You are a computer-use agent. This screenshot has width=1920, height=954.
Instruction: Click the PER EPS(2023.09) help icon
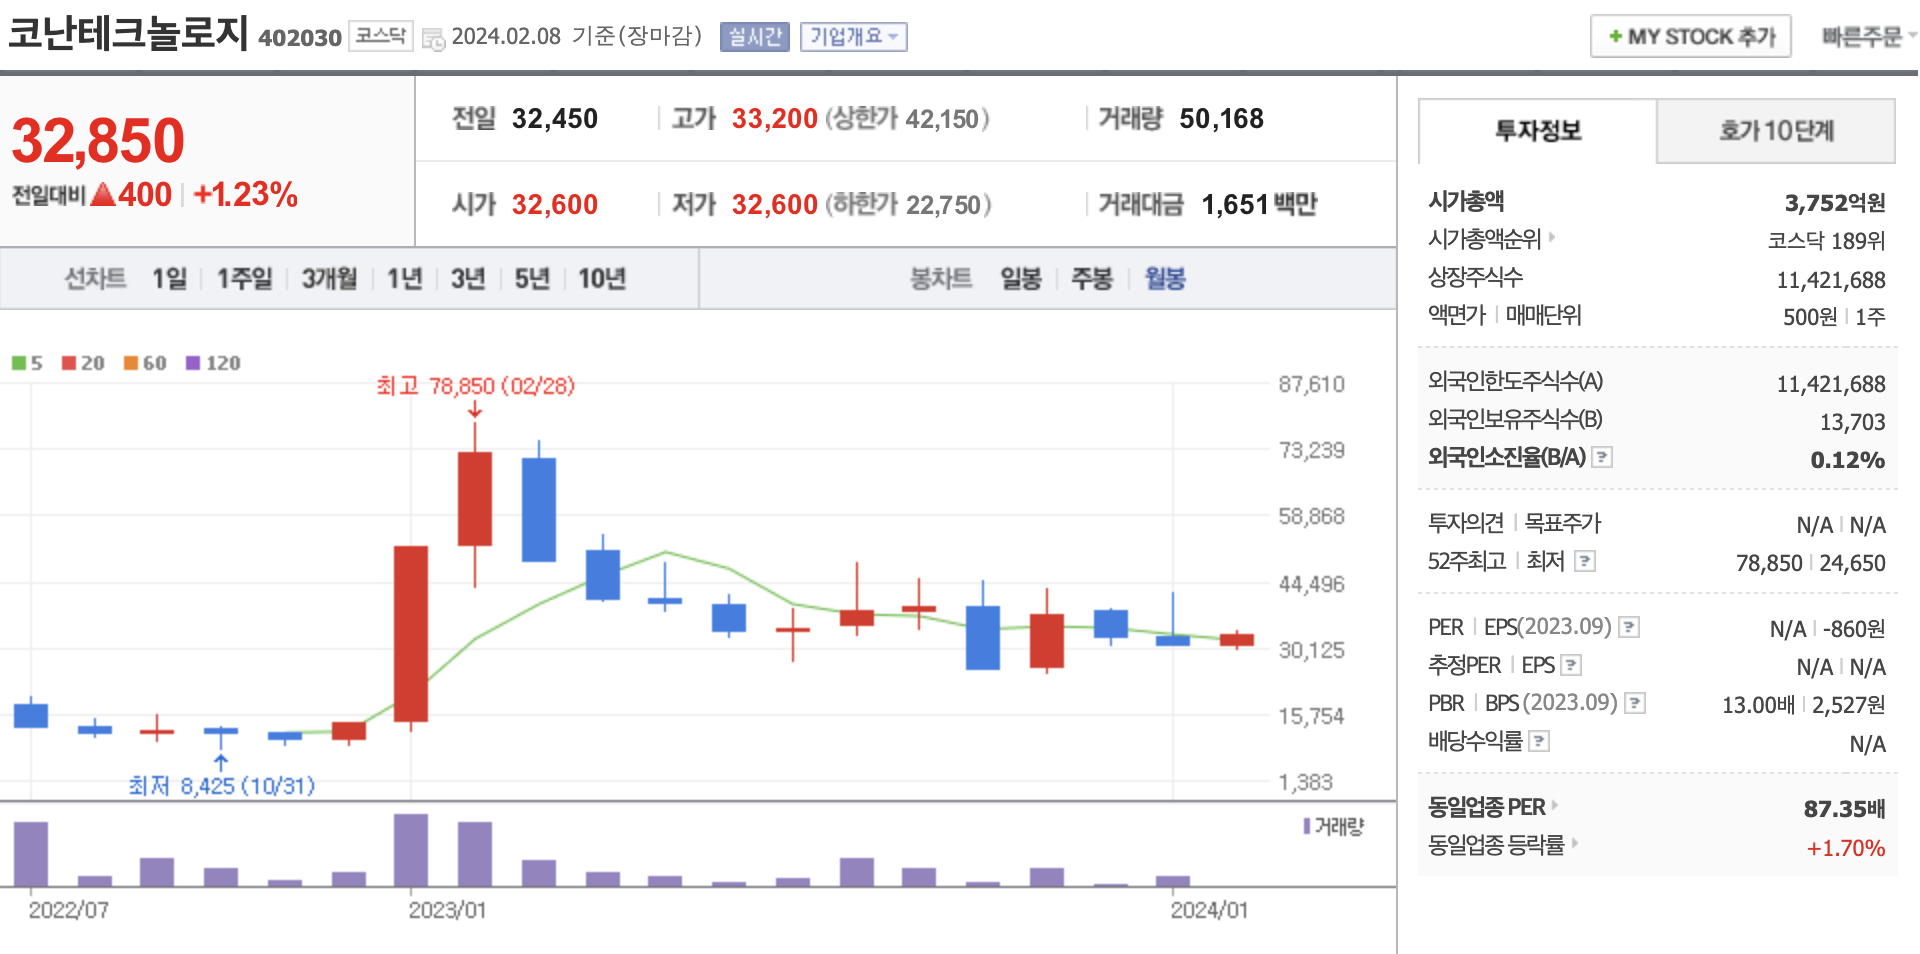tap(1629, 627)
